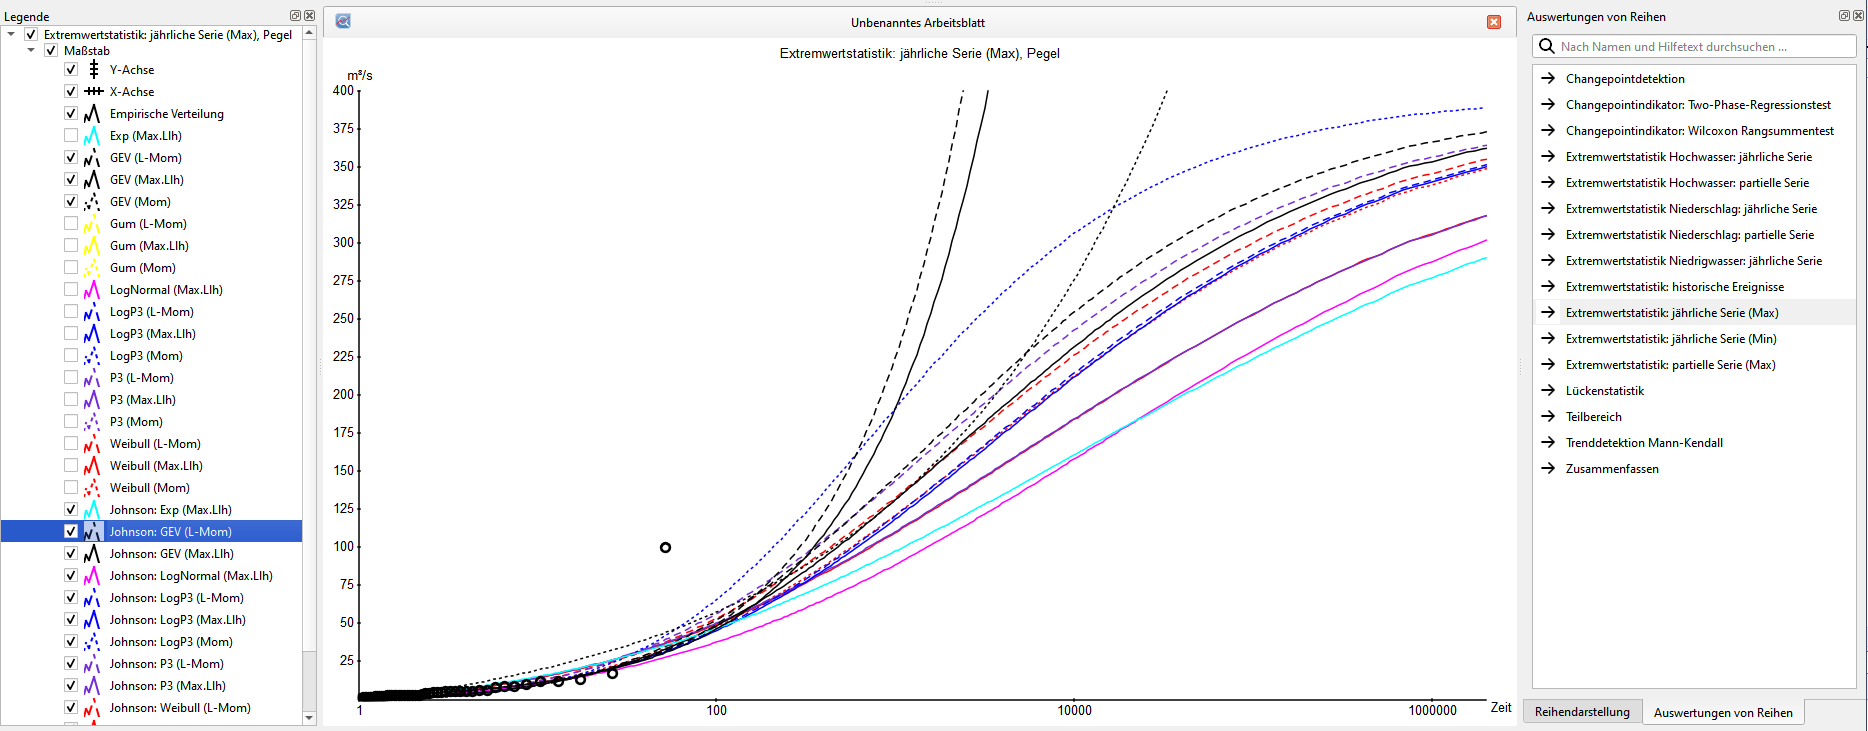Viewport: 1868px width, 731px height.
Task: Open Extremwertstatistik Hochwasser: partielle Serie
Action: point(1687,183)
